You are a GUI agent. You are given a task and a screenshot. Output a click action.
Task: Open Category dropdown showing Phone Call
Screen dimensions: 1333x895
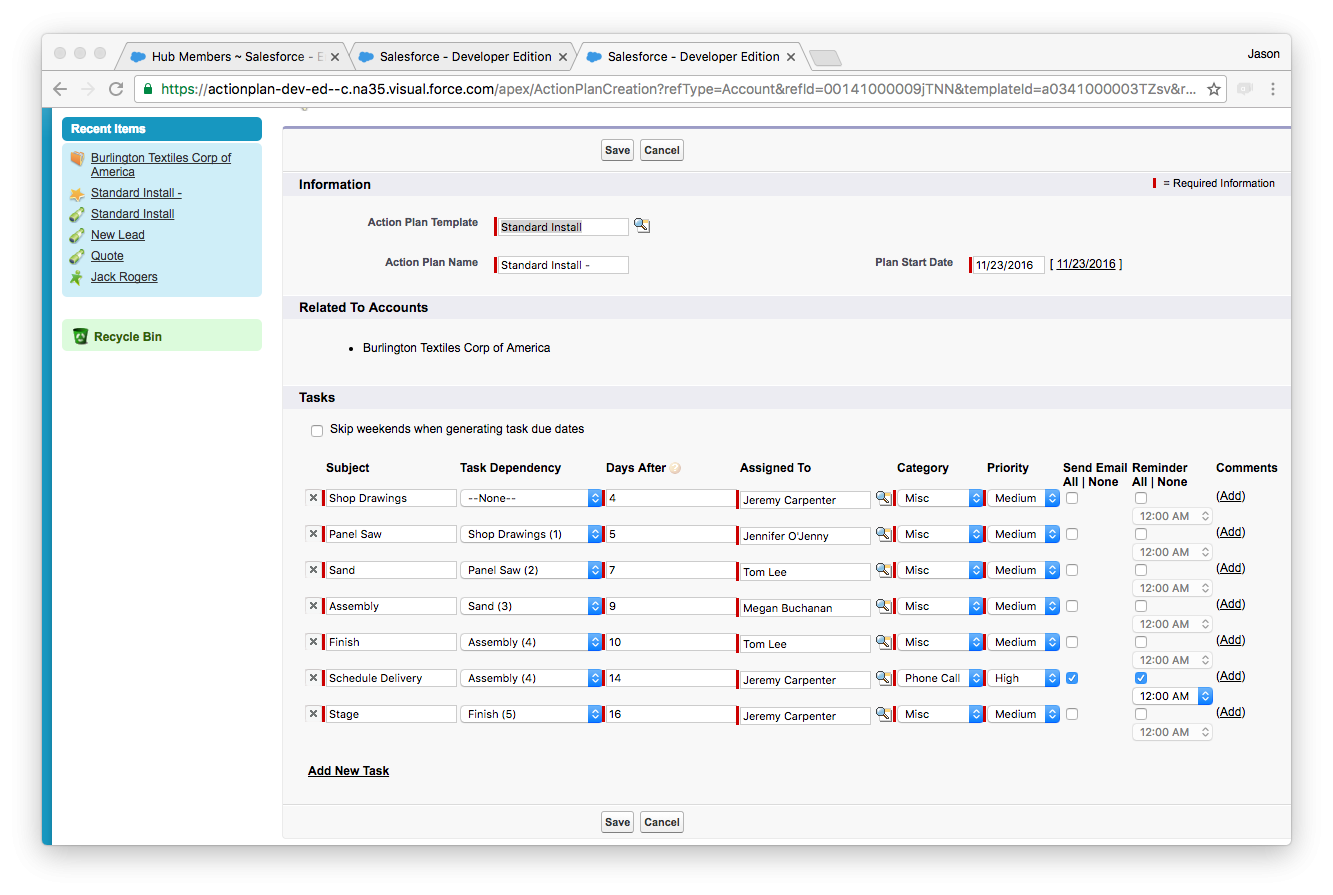tap(941, 678)
